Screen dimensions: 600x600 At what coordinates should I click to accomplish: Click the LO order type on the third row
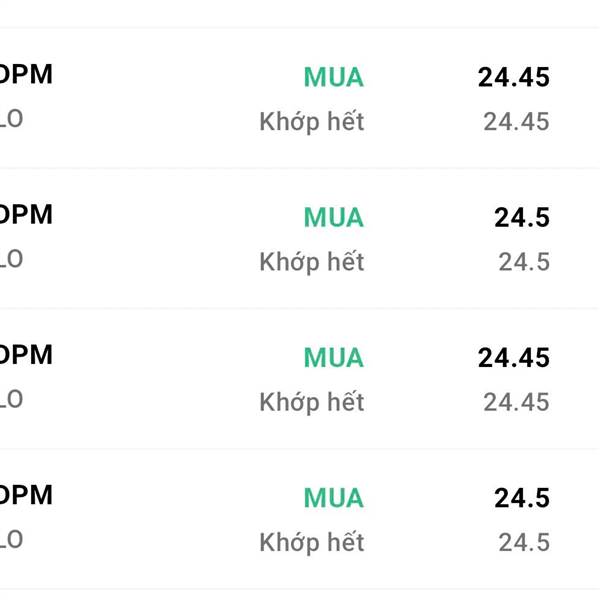click(x=11, y=399)
